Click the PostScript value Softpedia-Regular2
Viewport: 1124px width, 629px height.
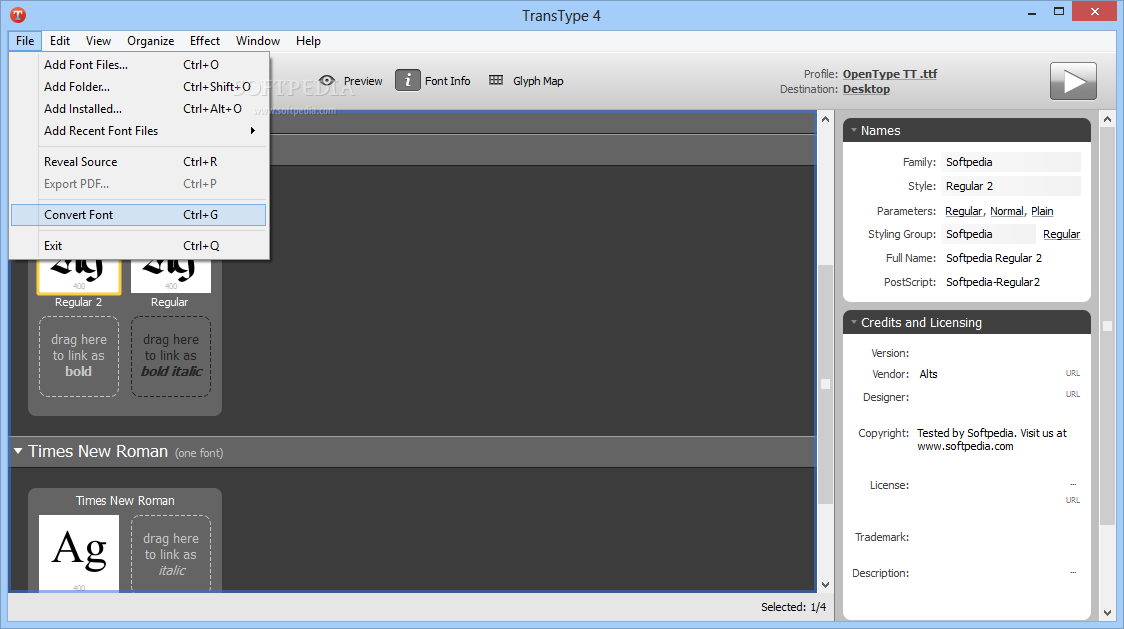tap(992, 282)
